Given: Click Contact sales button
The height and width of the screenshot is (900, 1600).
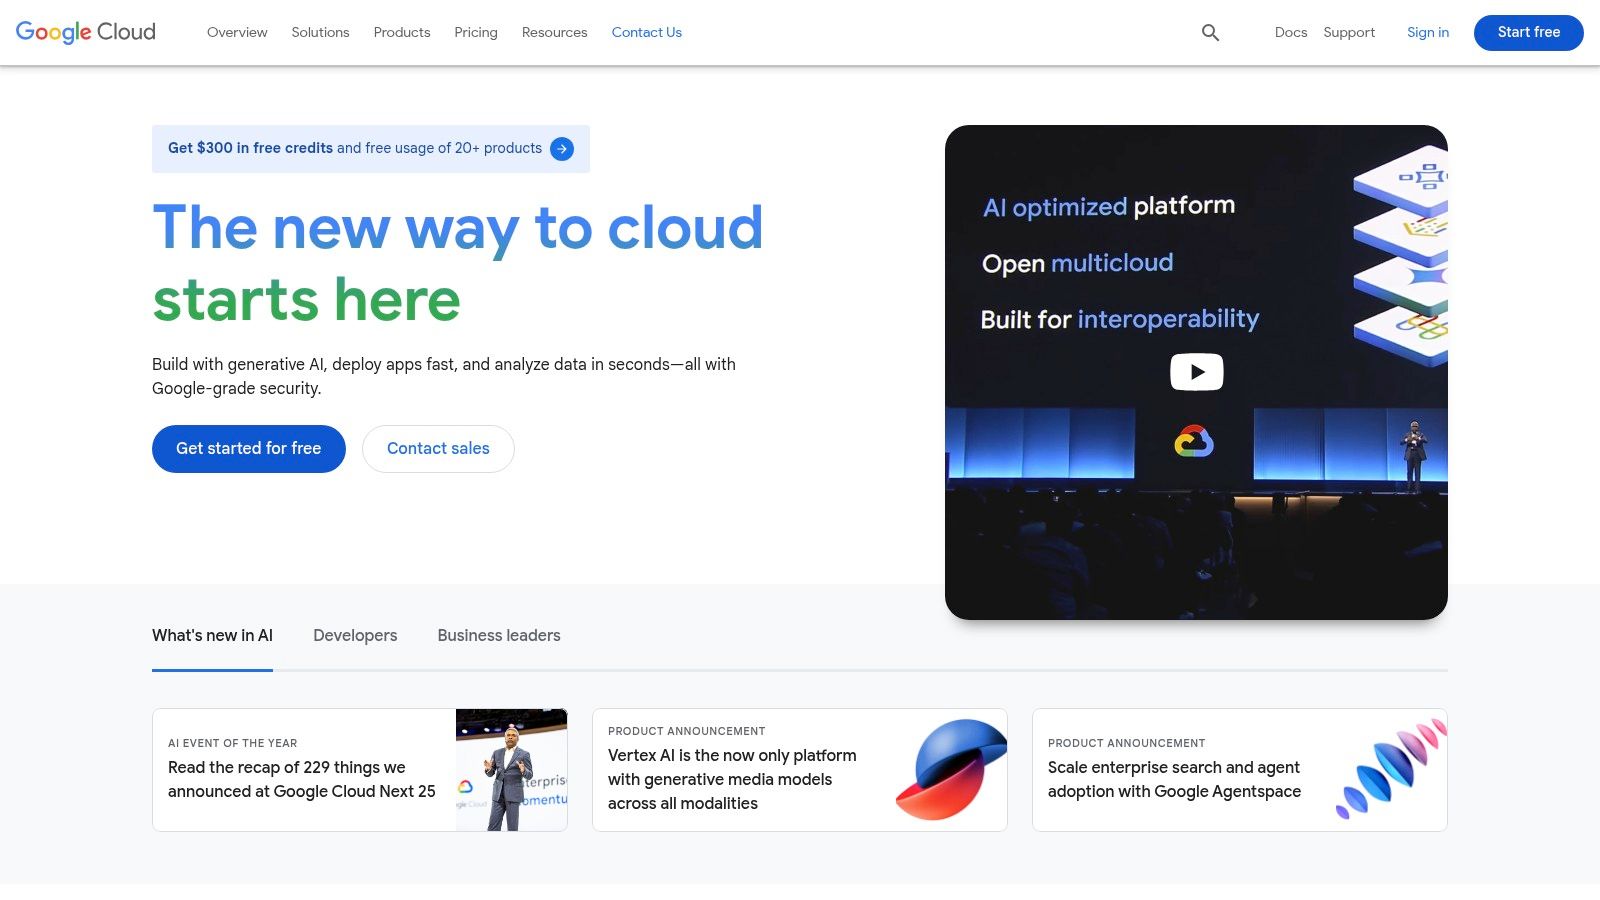Looking at the screenshot, I should (x=438, y=448).
